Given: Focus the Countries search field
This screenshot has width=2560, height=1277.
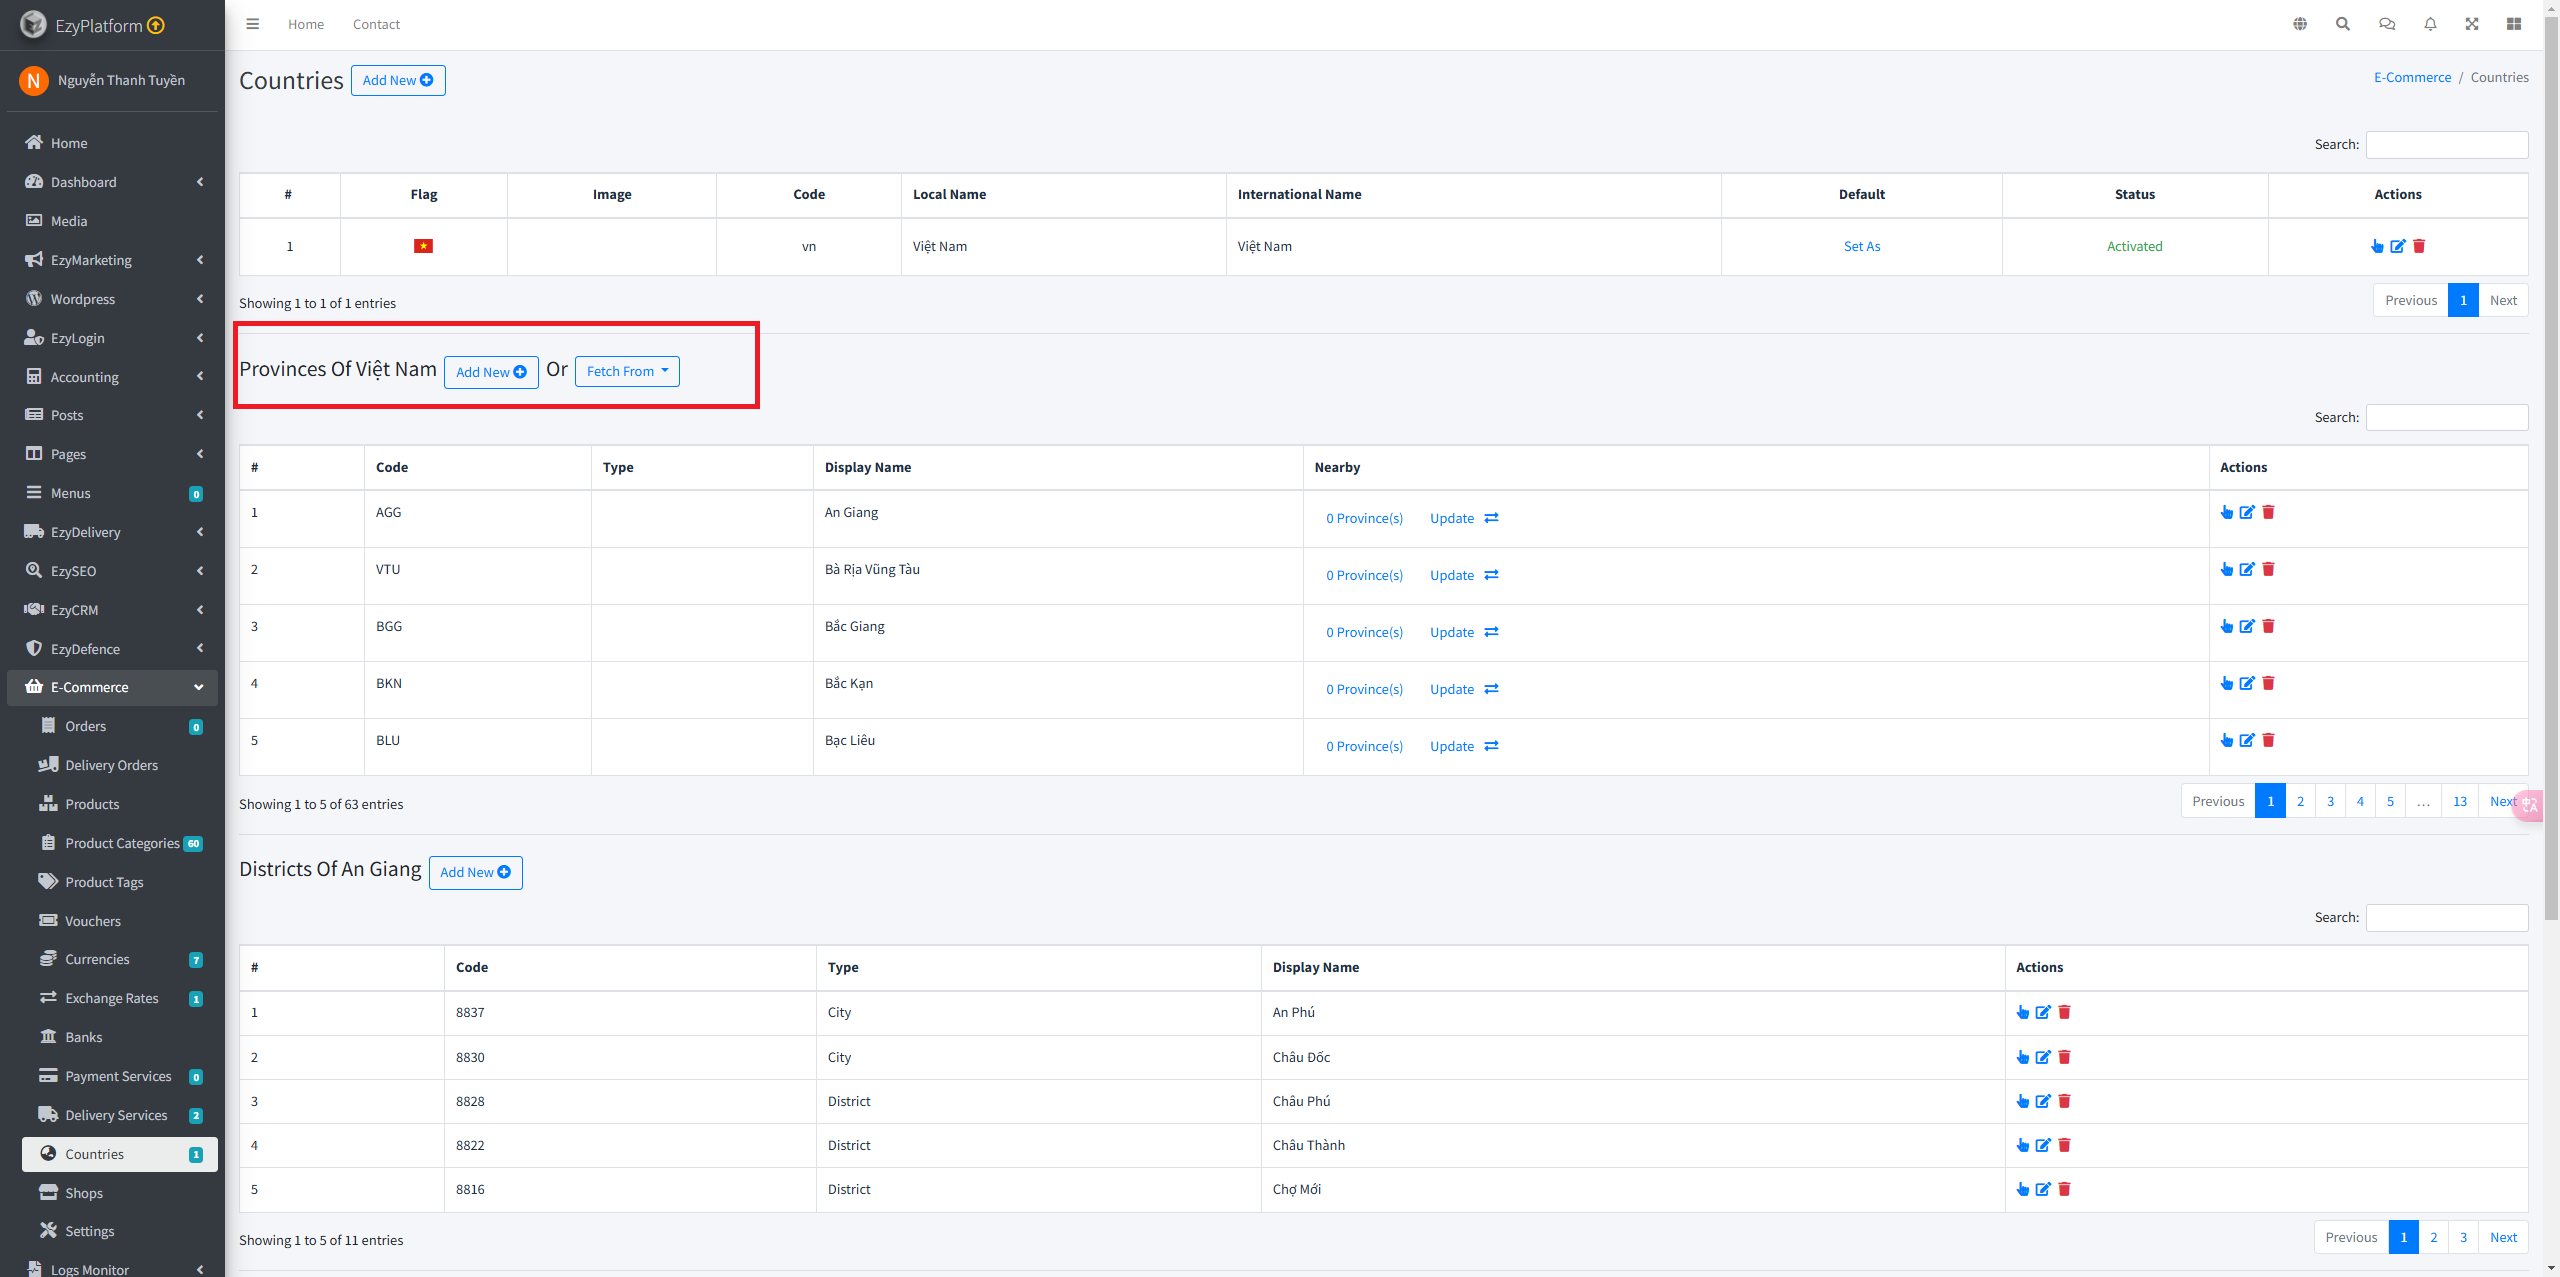Looking at the screenshot, I should [x=2447, y=145].
